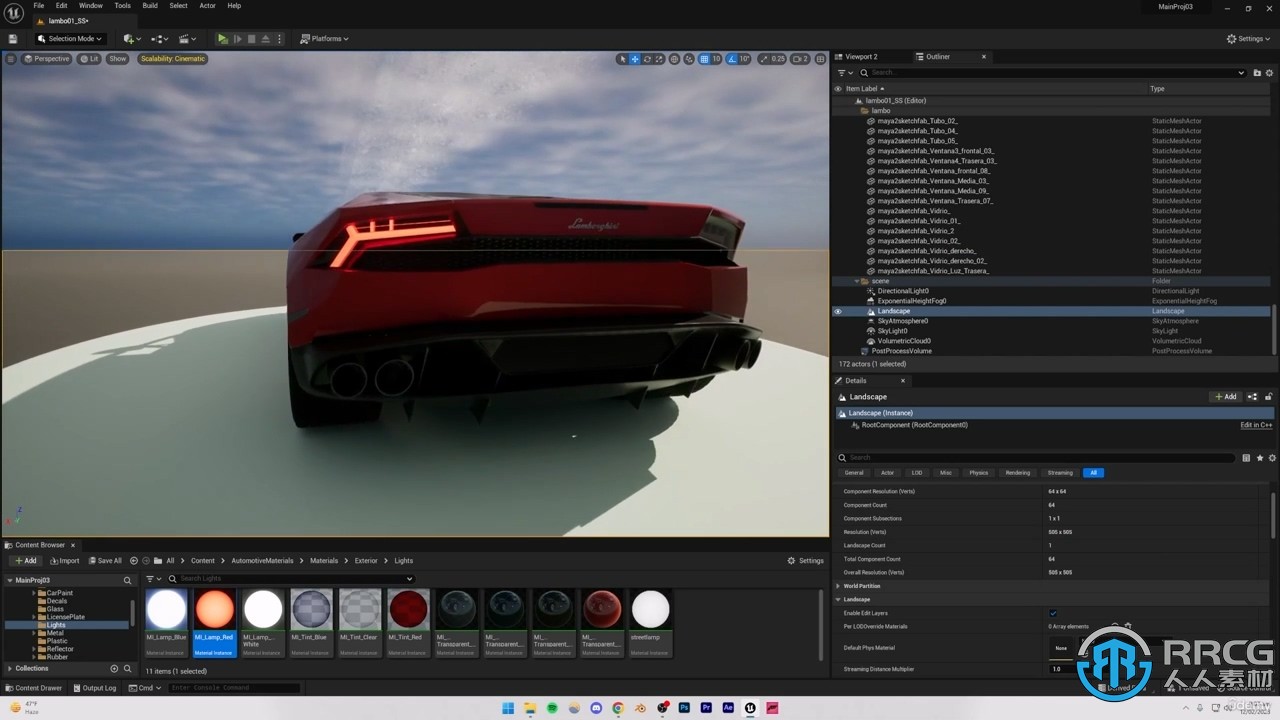
Task: Activate the Translate gizmo tool
Action: 635,59
